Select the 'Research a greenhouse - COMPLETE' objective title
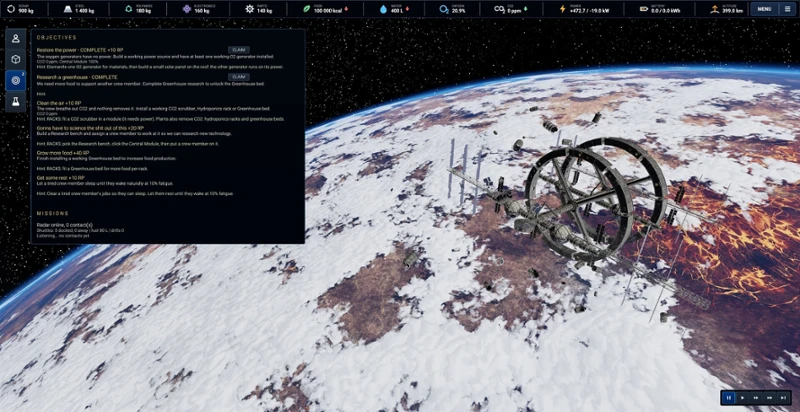 [77, 77]
